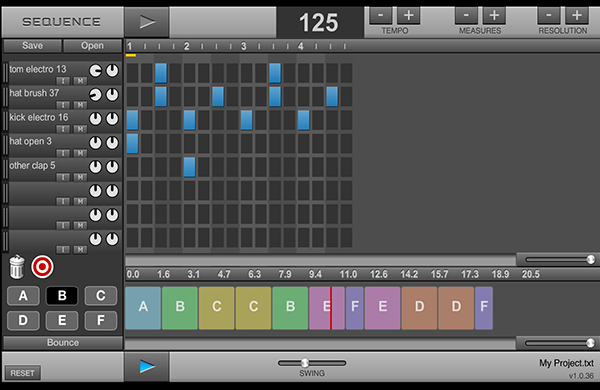Increase tempo with the plus button
The height and width of the screenshot is (390, 600).
(x=408, y=16)
